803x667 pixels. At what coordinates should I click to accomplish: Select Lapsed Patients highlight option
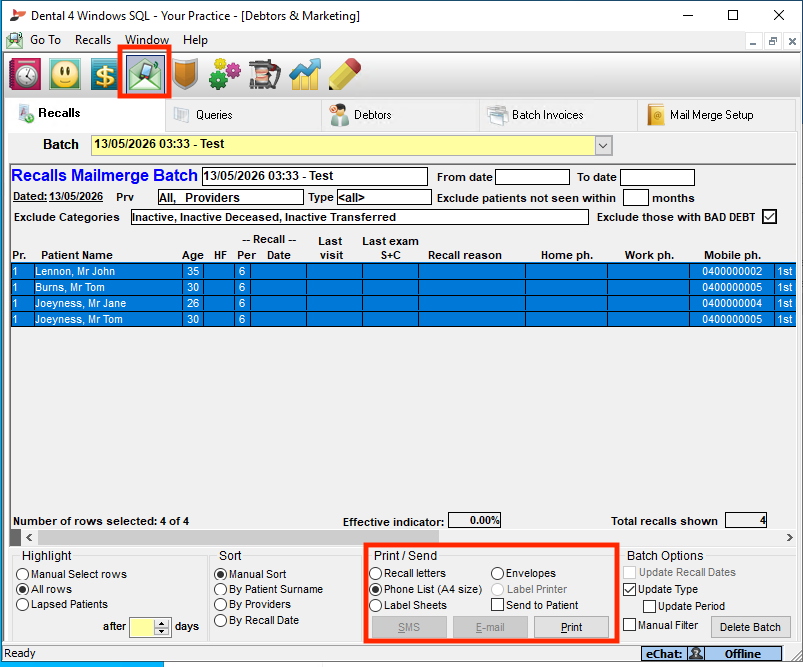[62, 605]
